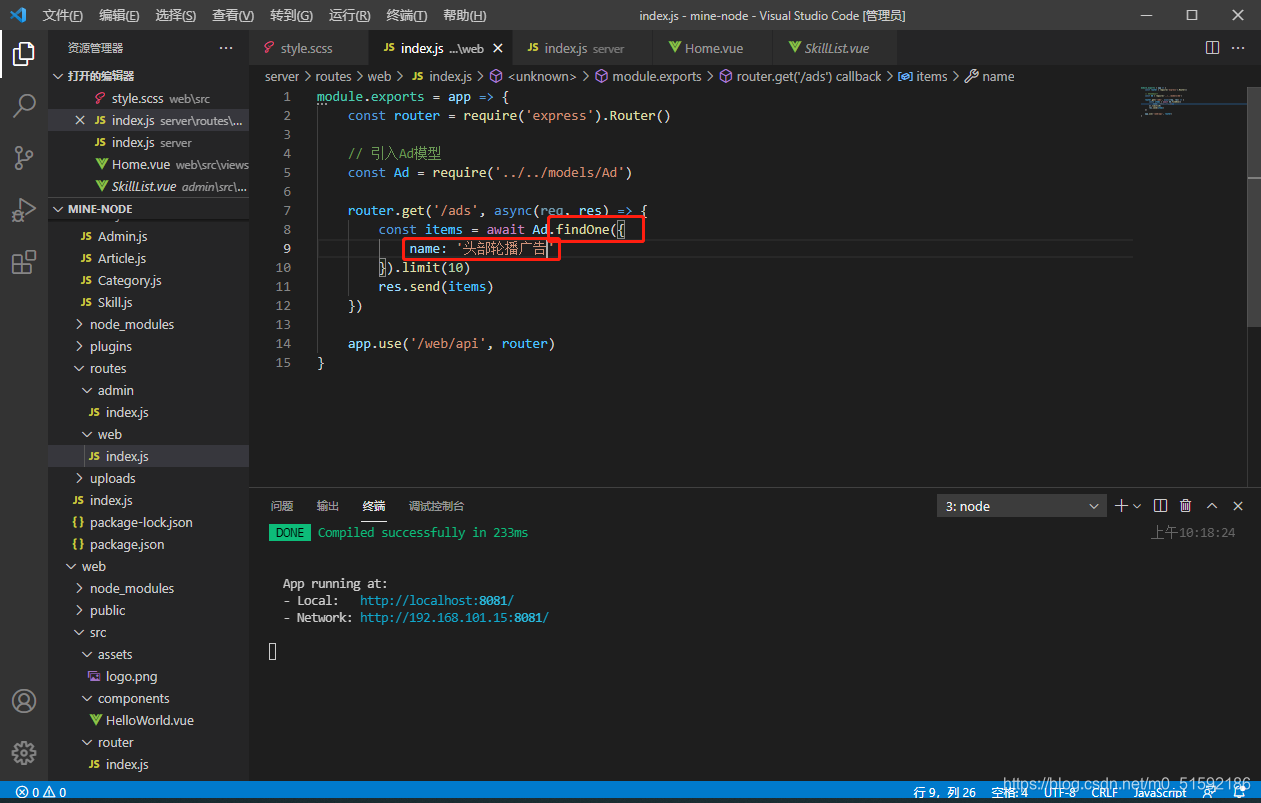1261x803 pixels.
Task: Open editor more actions ellipsis
Action: 1238,48
